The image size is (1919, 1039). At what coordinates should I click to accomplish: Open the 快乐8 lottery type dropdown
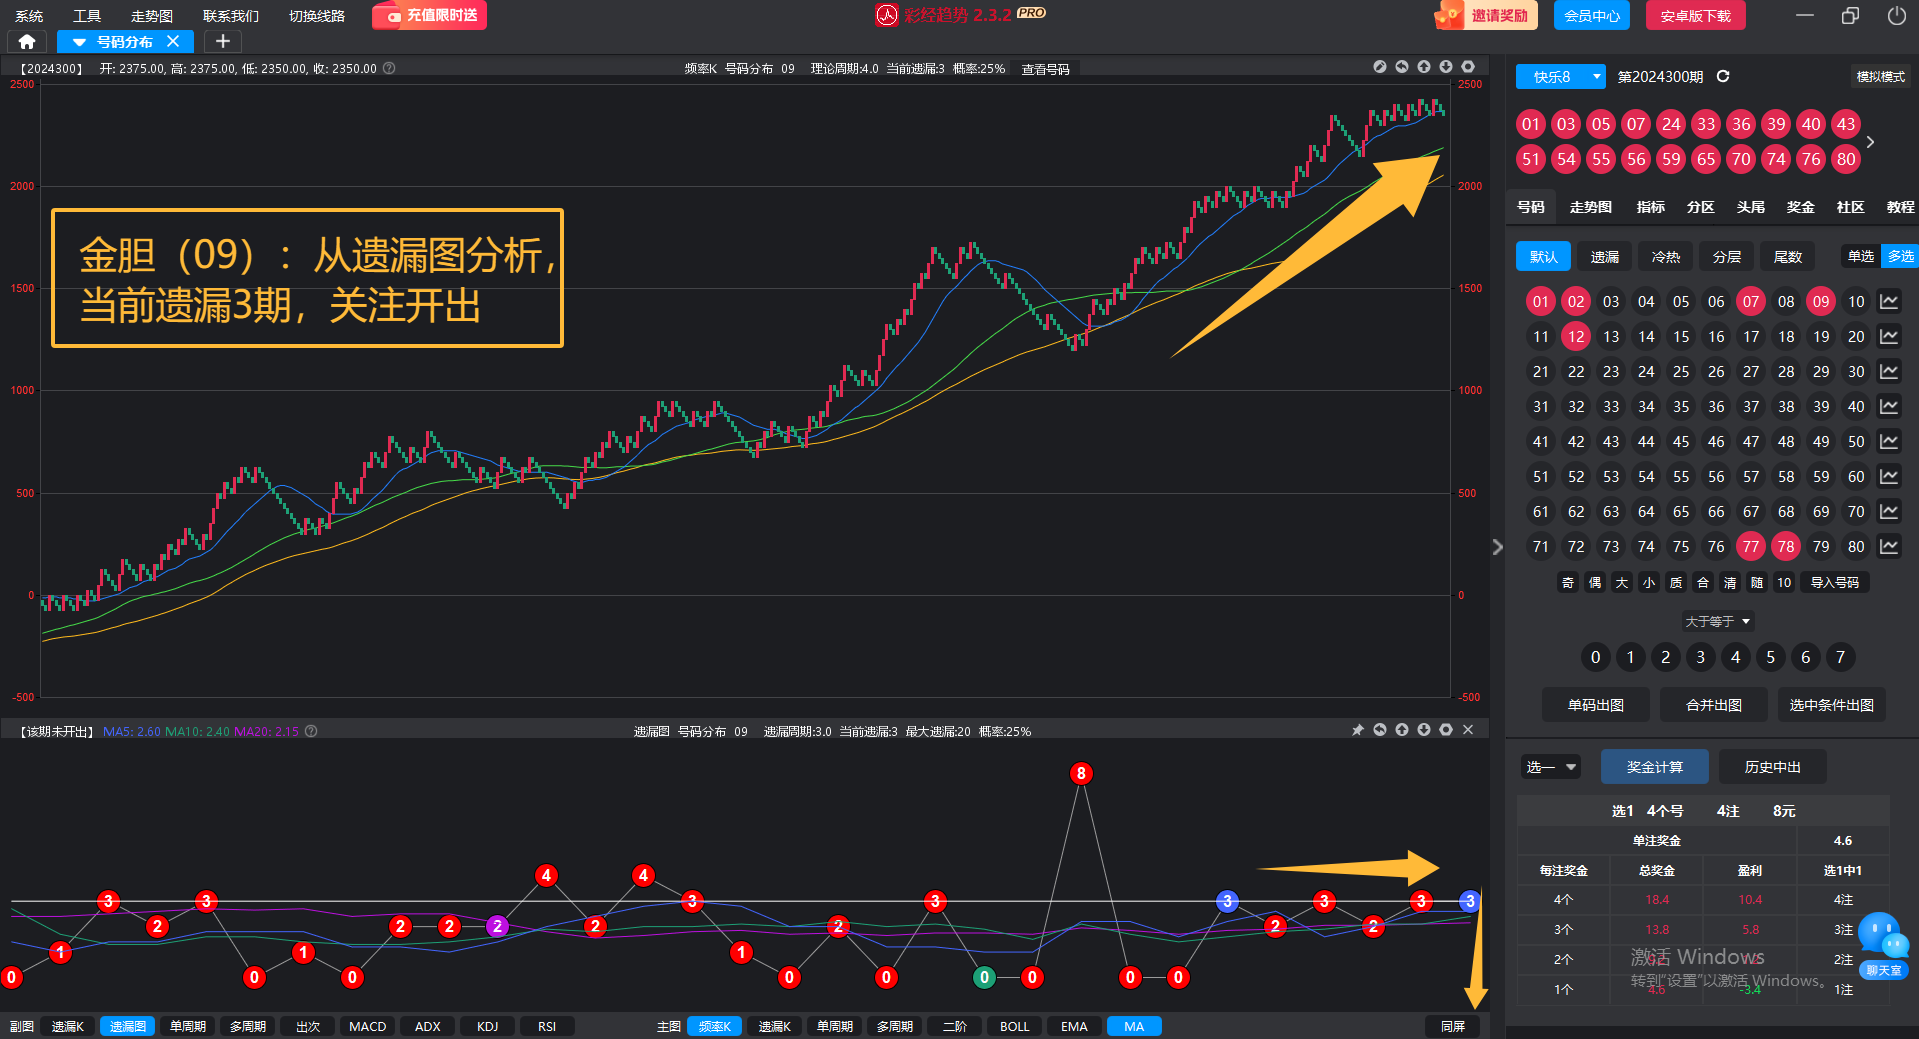(1560, 76)
